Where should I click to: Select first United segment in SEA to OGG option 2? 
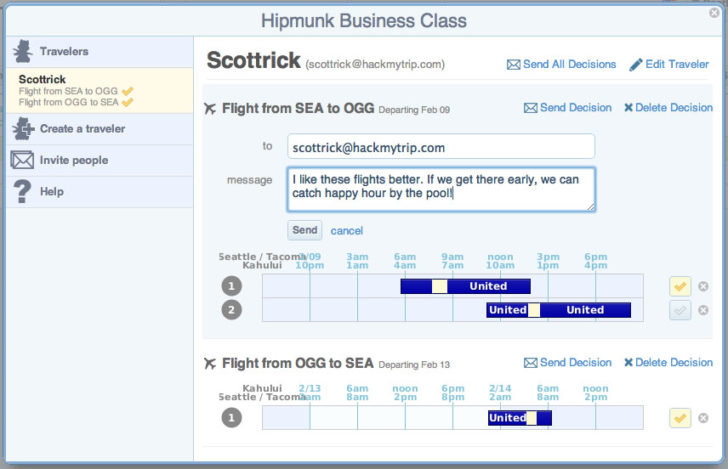(x=507, y=310)
